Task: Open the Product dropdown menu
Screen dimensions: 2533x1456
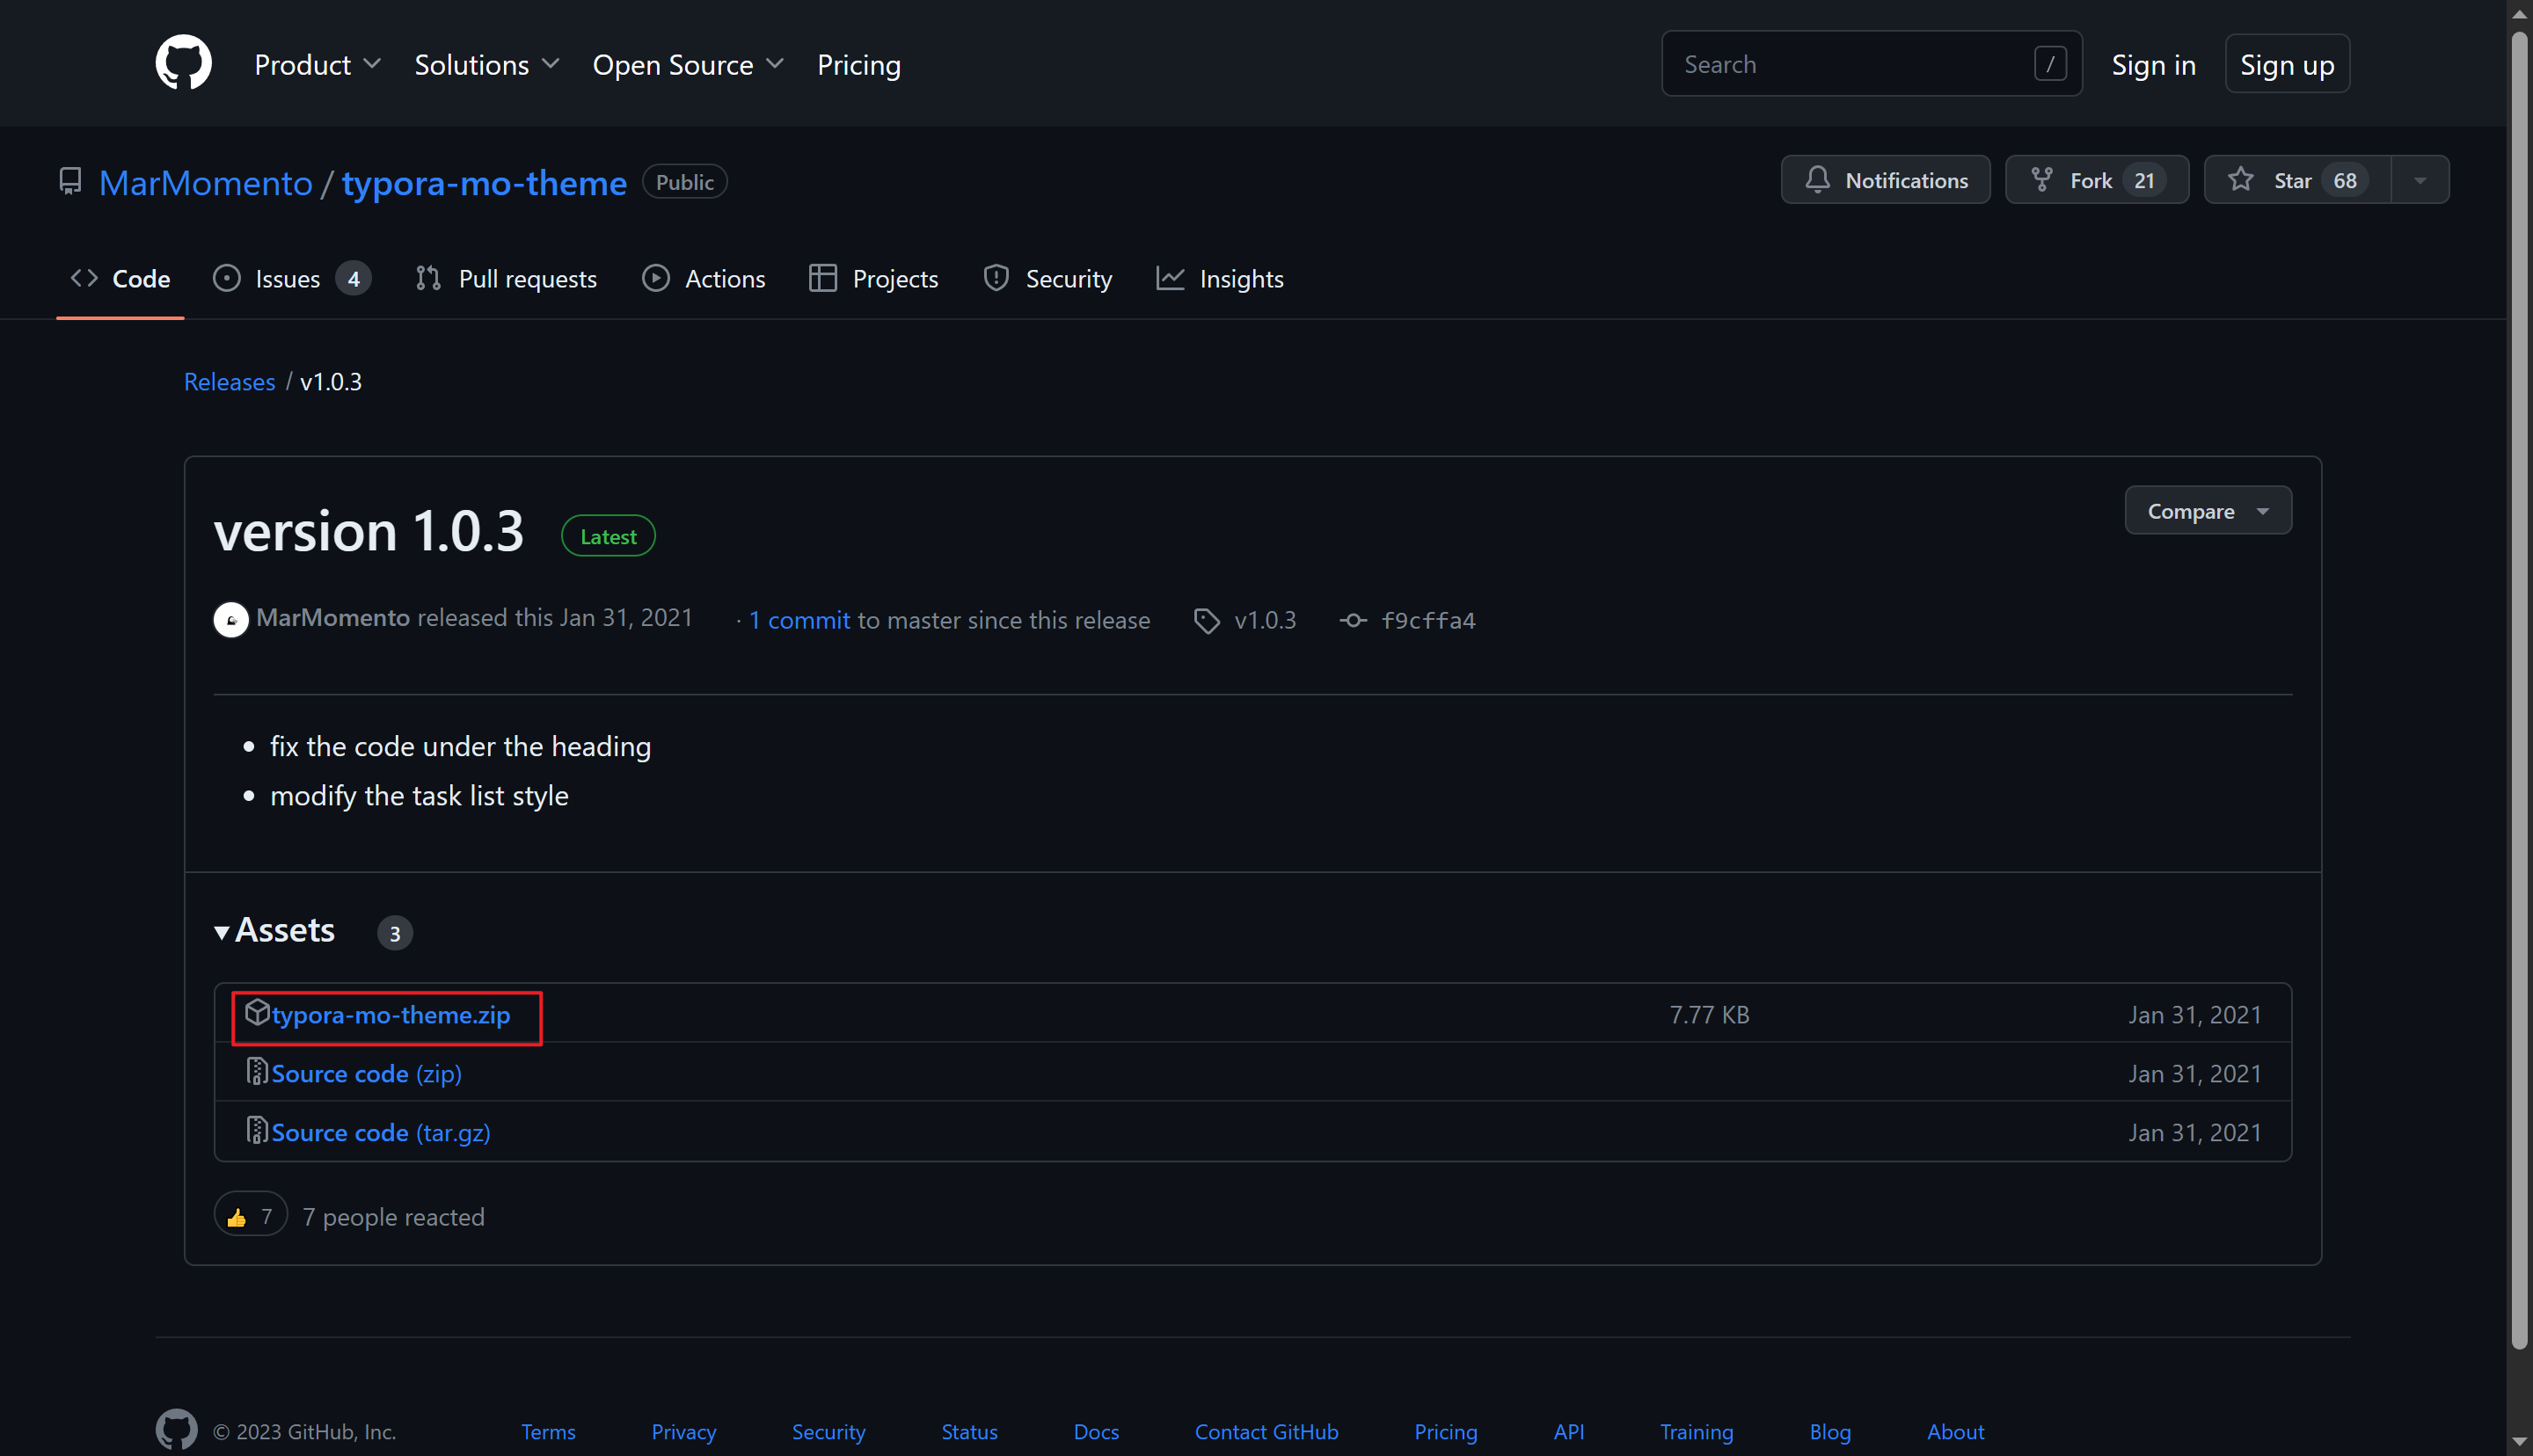Action: 317,64
